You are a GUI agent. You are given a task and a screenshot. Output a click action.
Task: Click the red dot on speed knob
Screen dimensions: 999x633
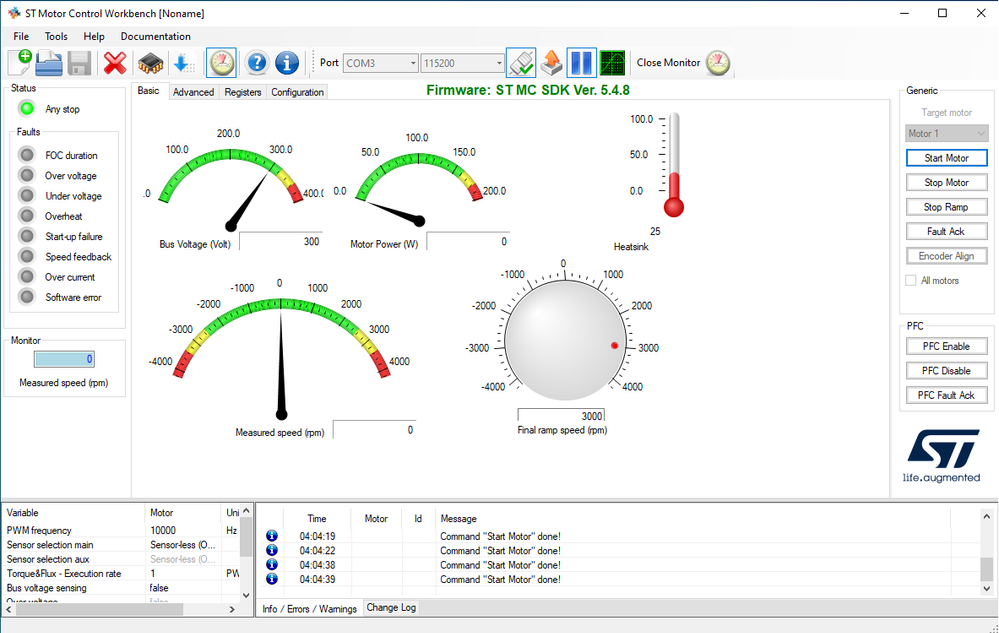tap(614, 345)
